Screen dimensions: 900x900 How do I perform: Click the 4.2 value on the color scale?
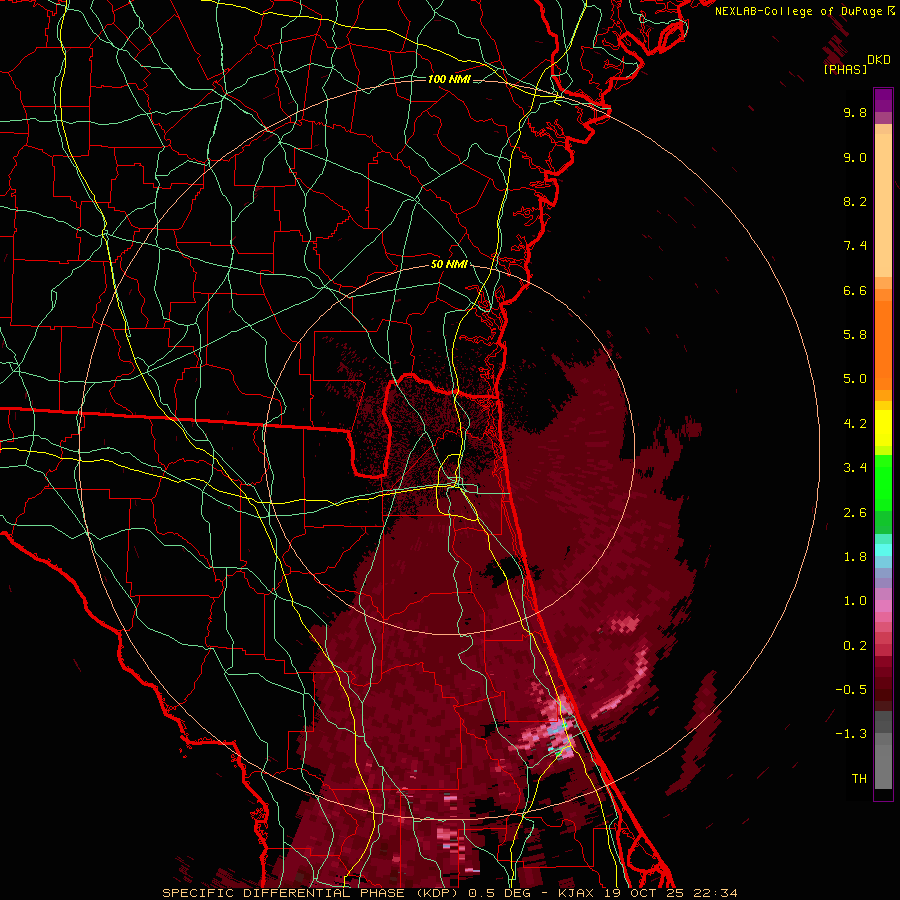coord(855,424)
